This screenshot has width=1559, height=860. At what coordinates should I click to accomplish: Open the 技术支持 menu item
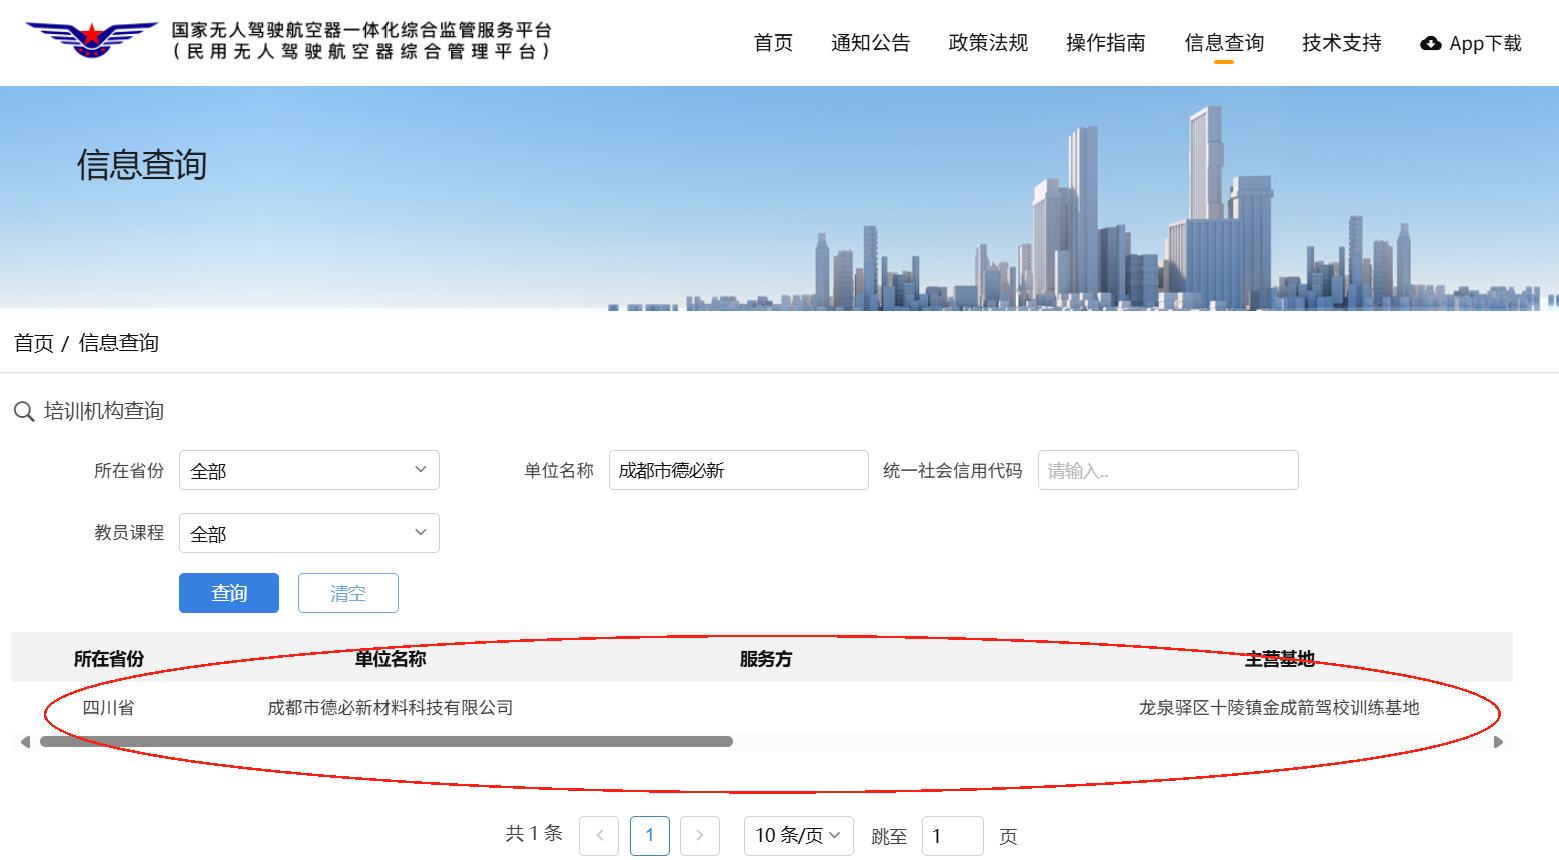click(x=1341, y=43)
